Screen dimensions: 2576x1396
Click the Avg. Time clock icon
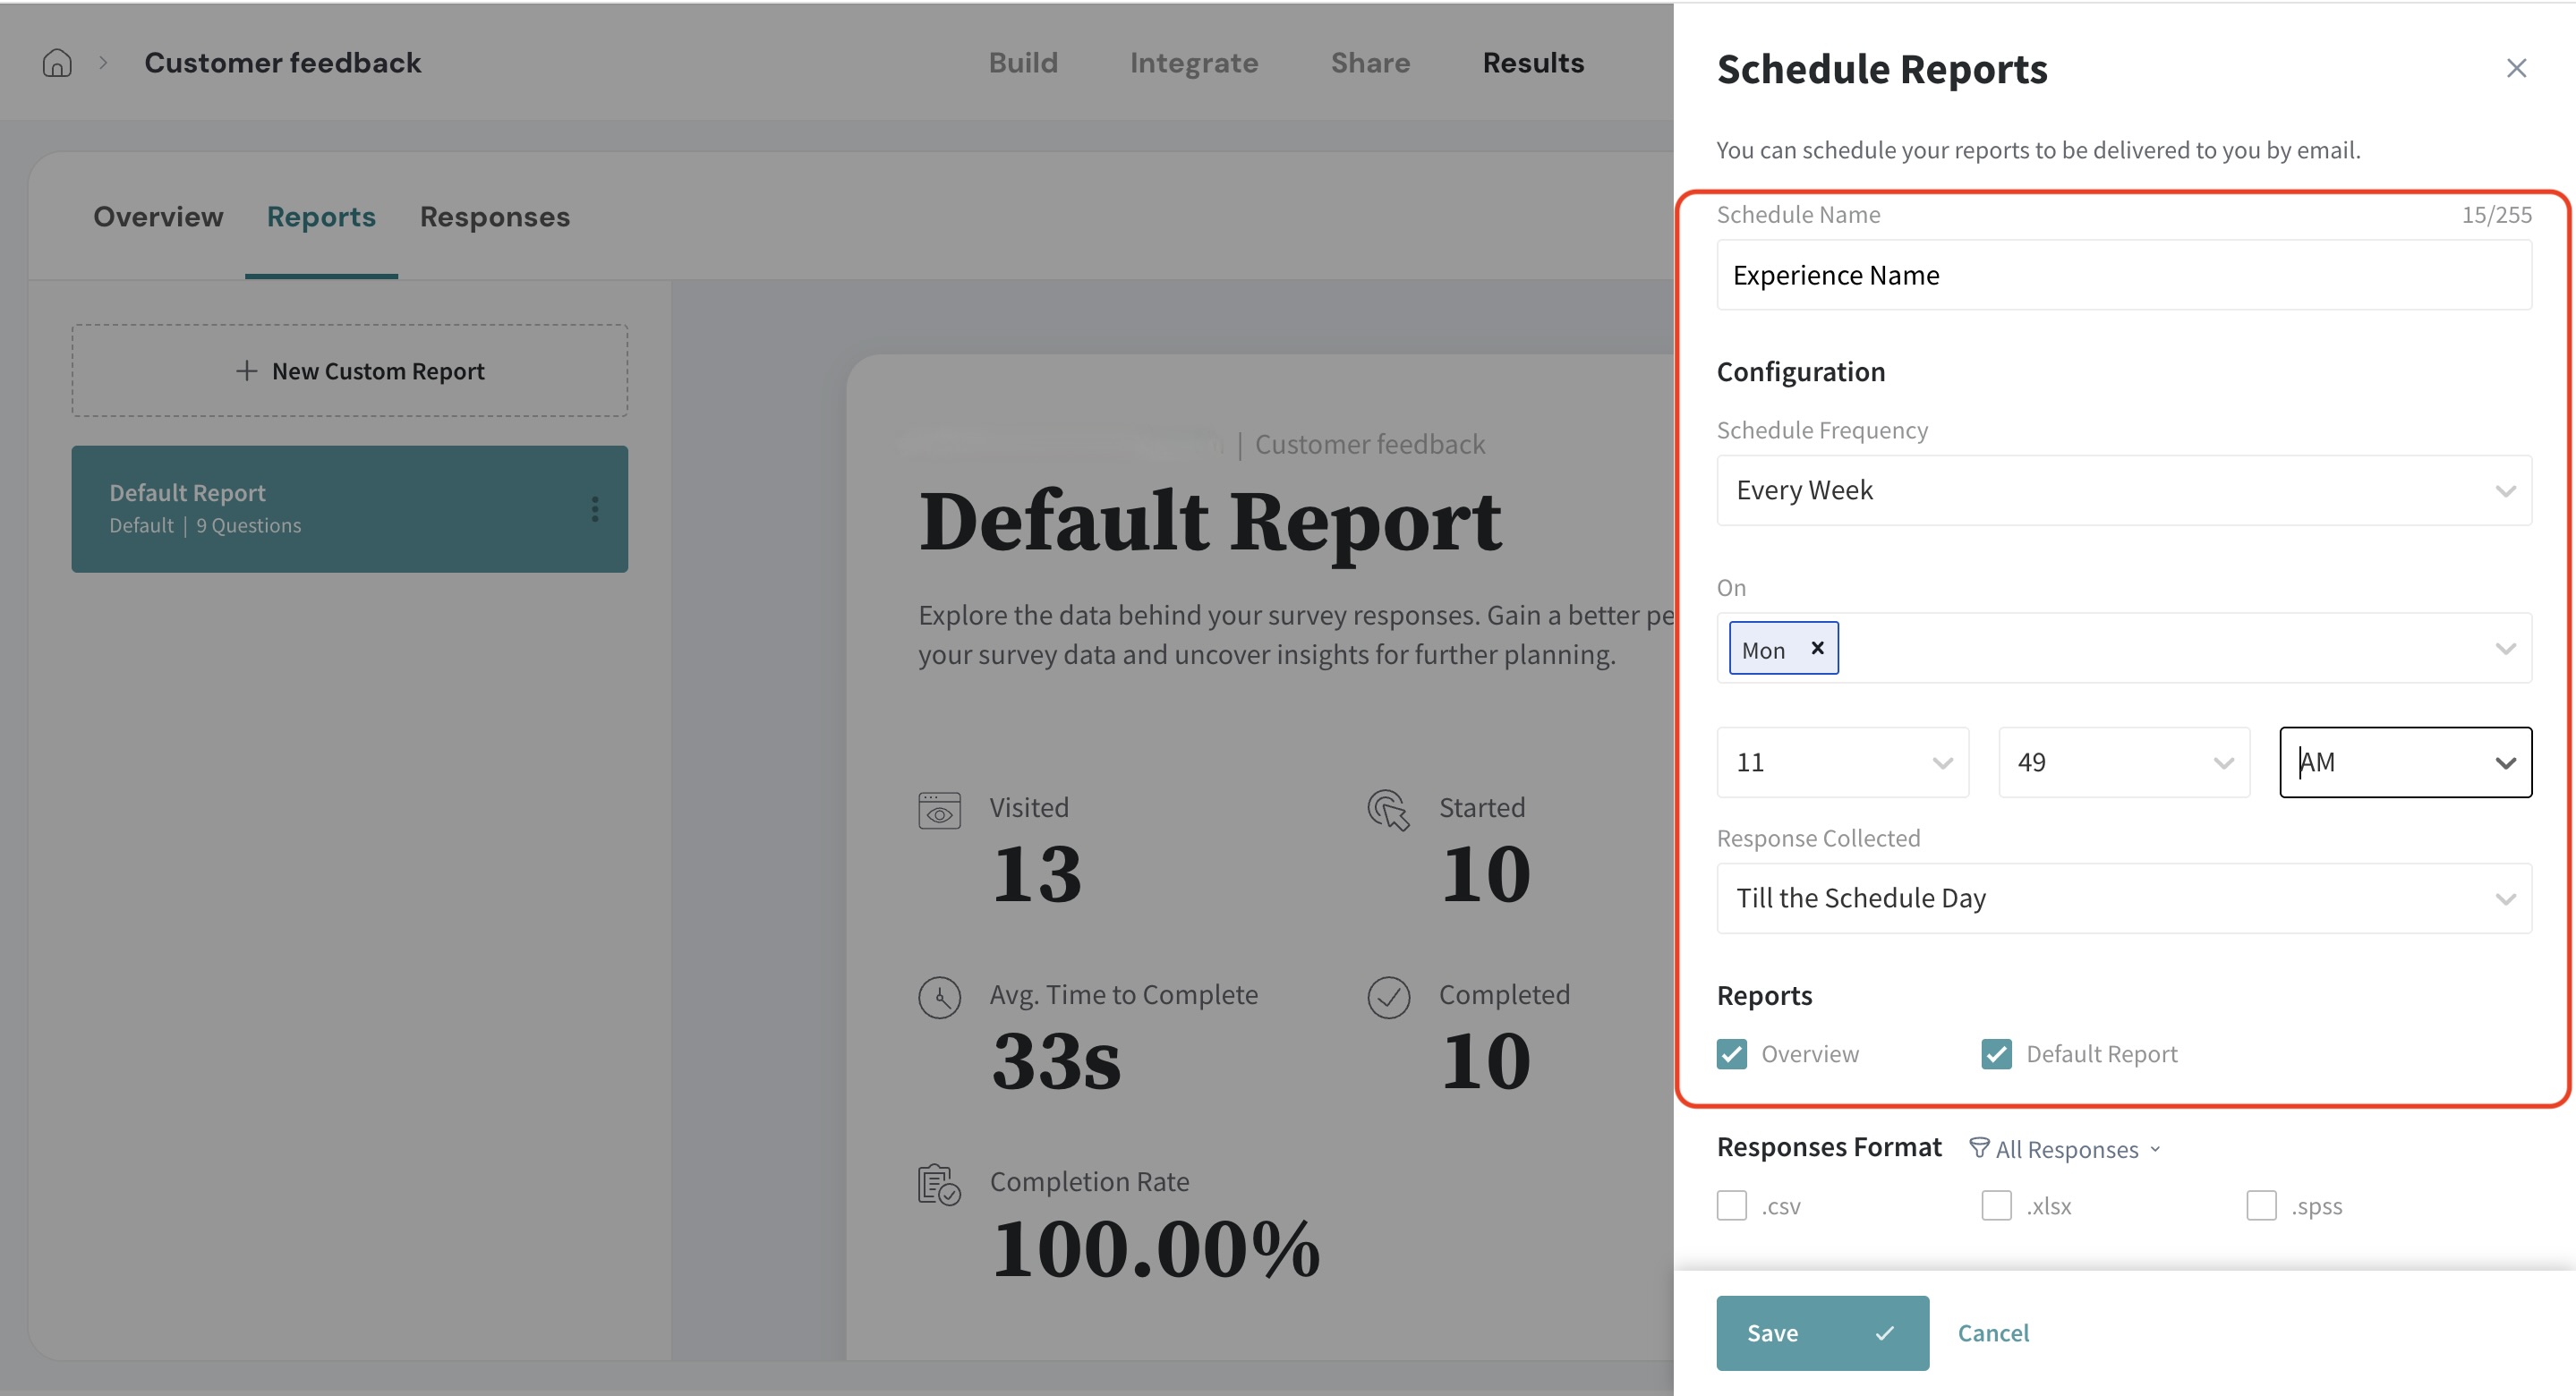click(939, 998)
